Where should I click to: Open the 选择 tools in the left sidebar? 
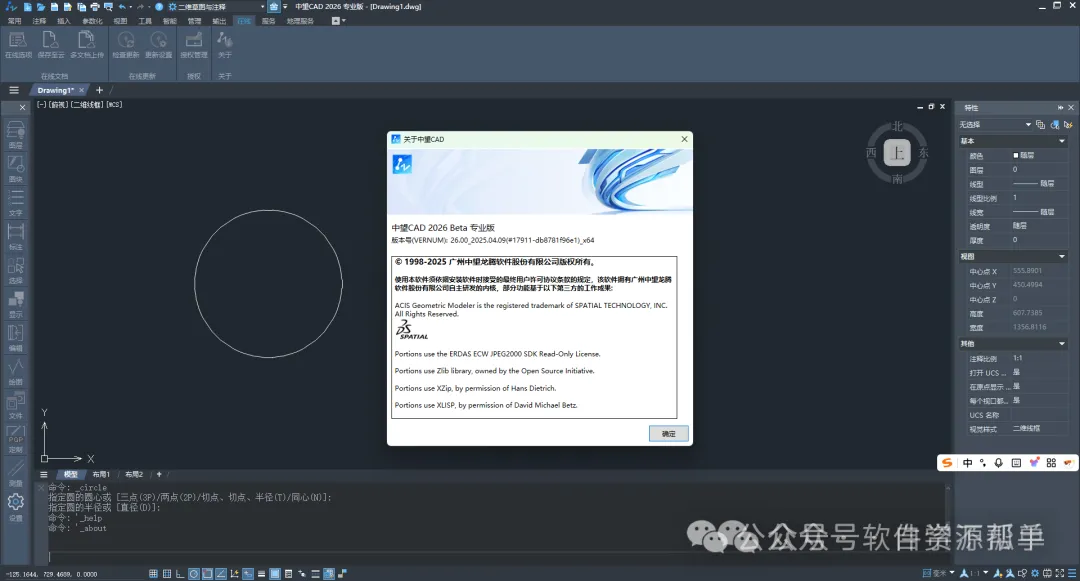click(x=15, y=269)
